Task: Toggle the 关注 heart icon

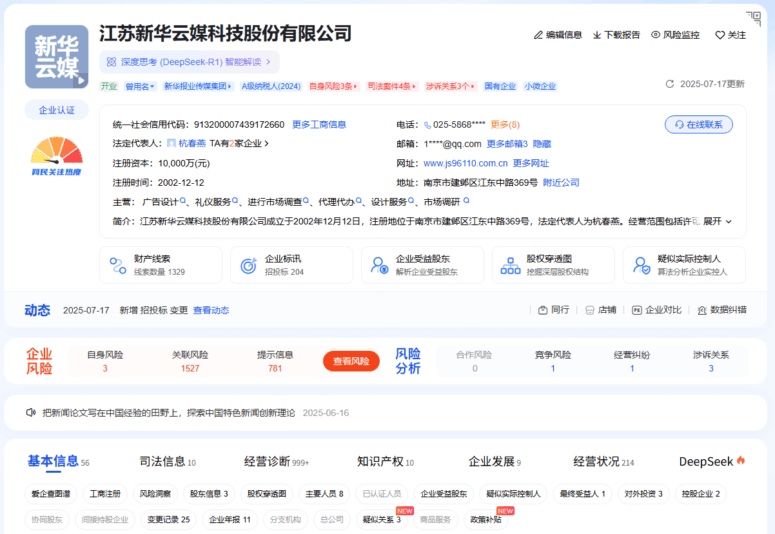Action: pos(720,35)
